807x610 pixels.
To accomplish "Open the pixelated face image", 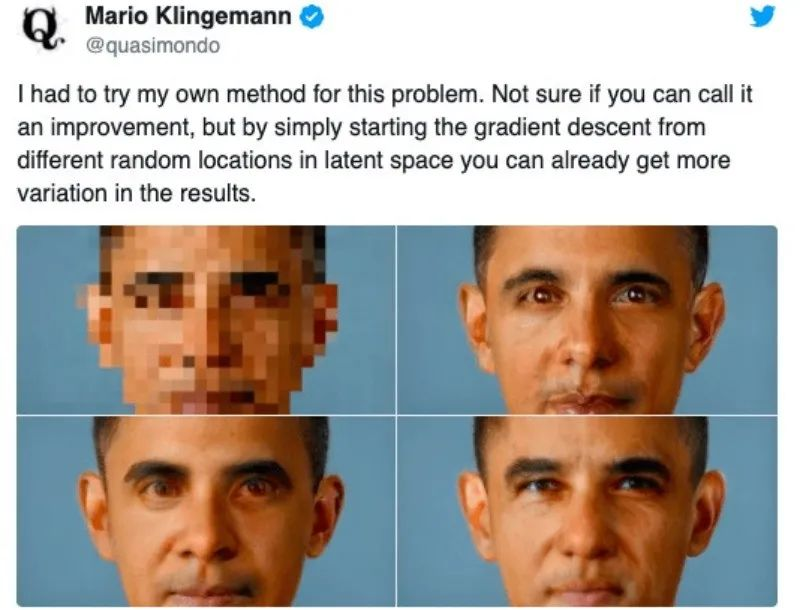I will click(x=206, y=320).
